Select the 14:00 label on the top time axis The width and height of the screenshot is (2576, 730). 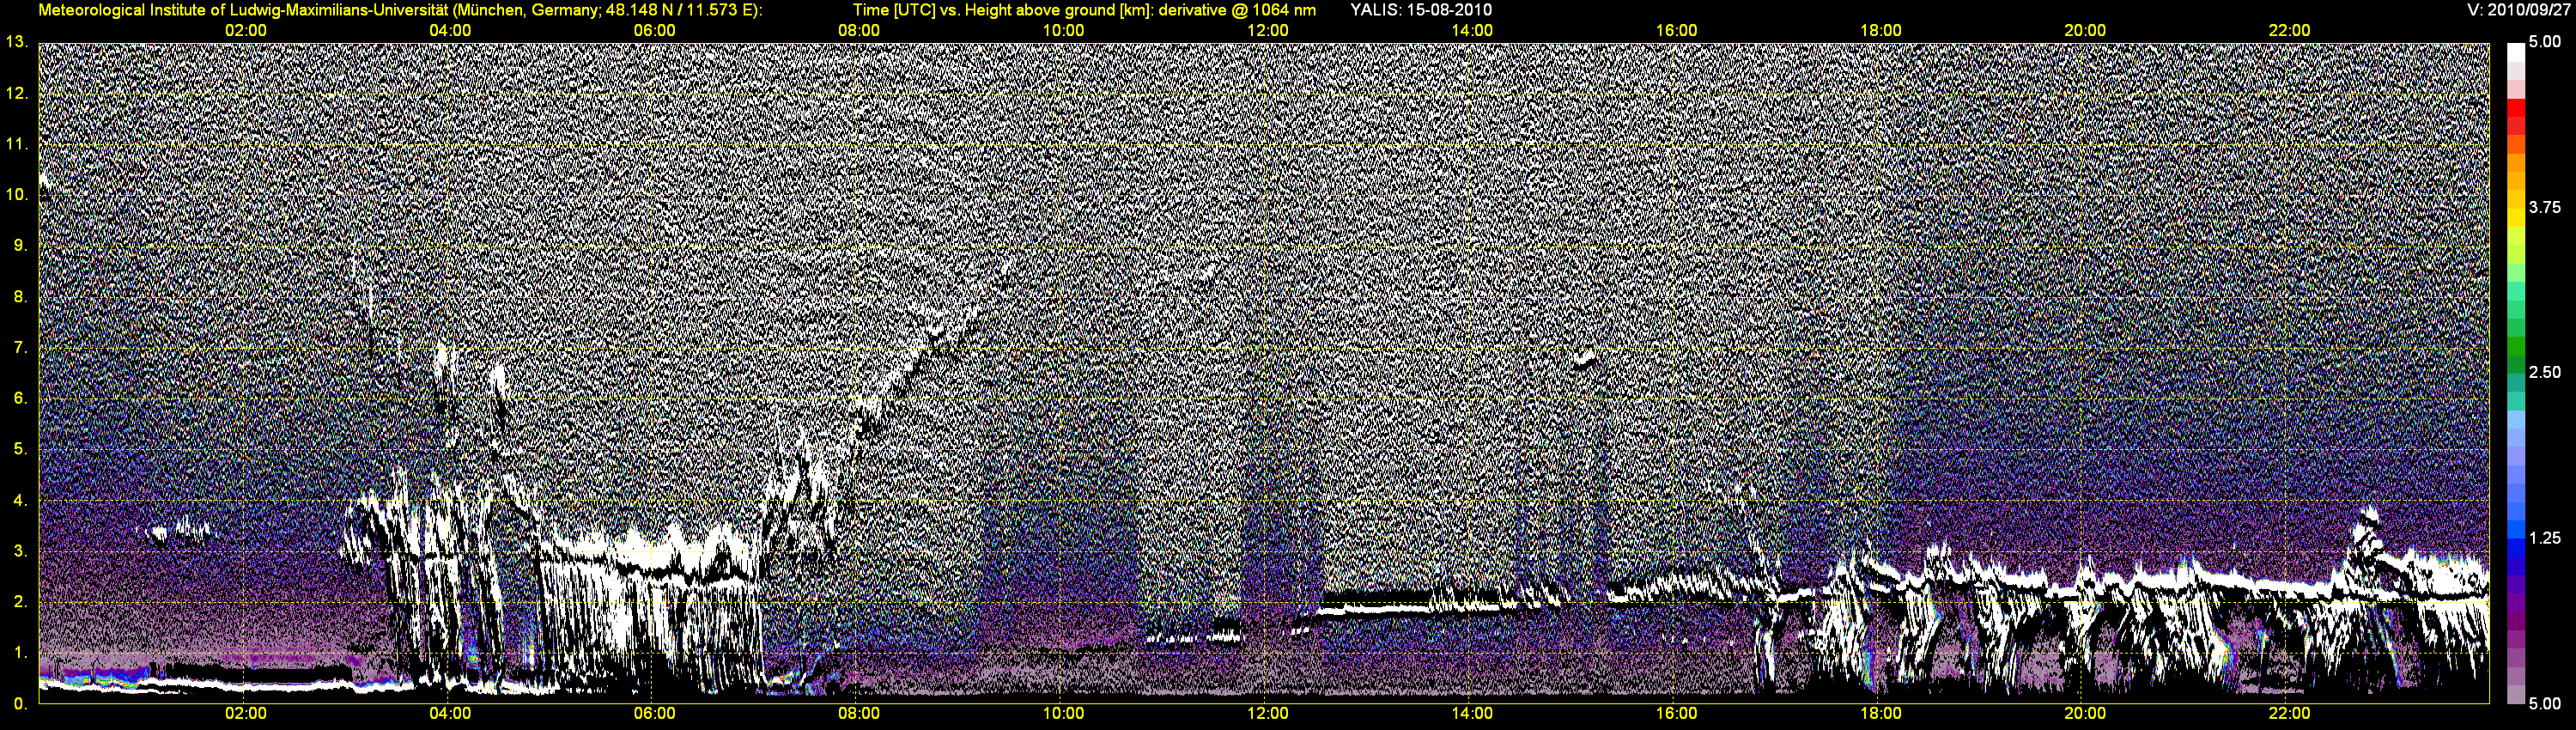tap(1472, 31)
